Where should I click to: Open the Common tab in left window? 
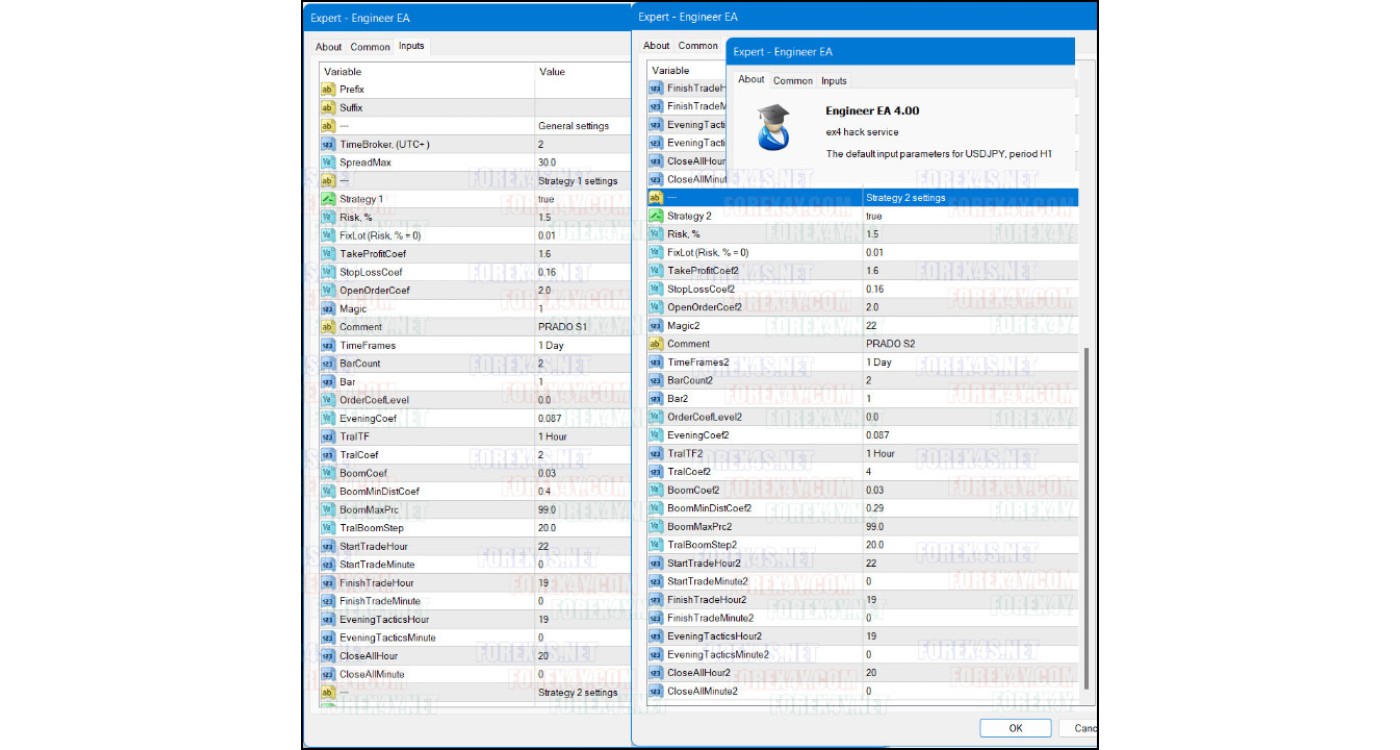370,47
